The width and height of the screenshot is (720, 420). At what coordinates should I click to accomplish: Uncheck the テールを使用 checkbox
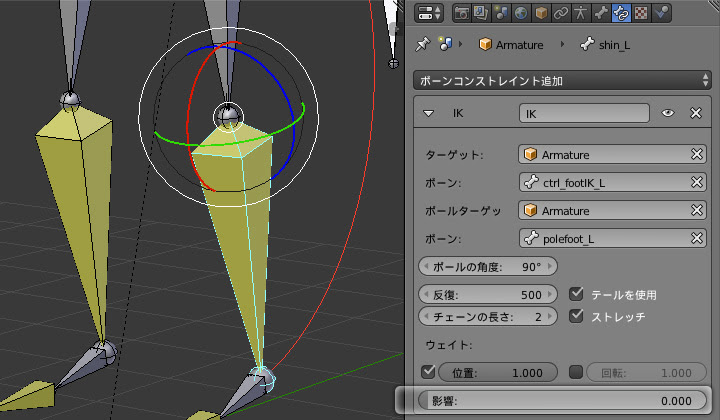point(576,294)
